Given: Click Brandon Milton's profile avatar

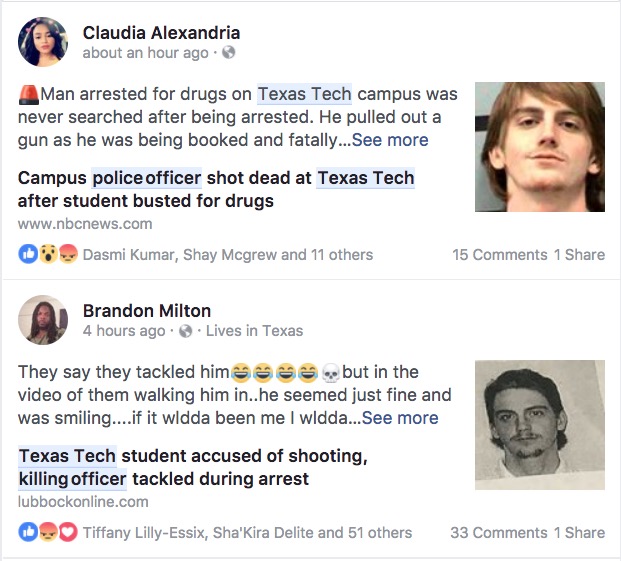Looking at the screenshot, I should coord(43,320).
